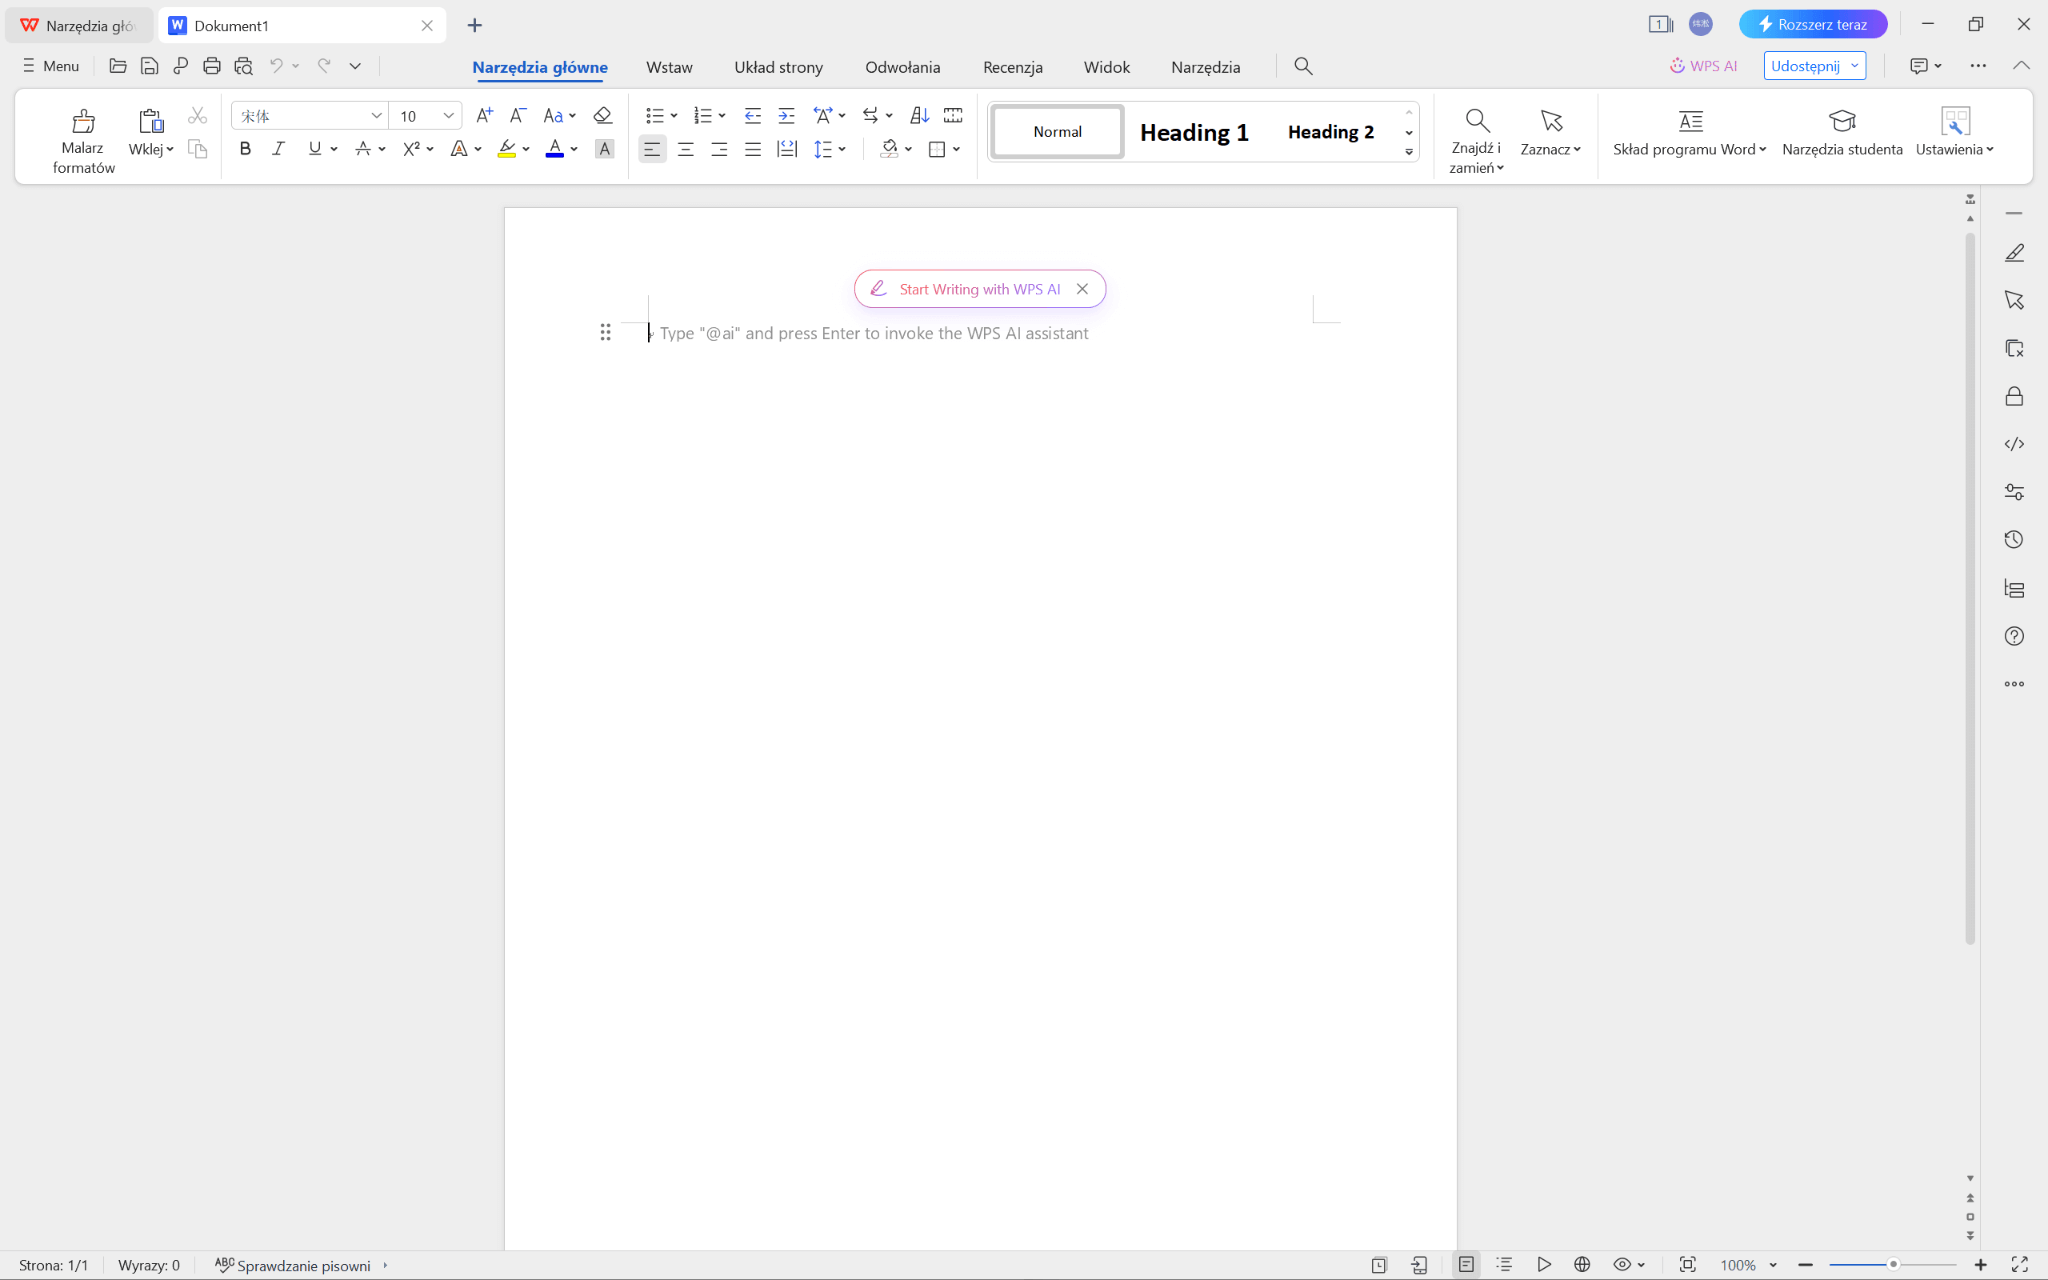This screenshot has width=2048, height=1280.
Task: Toggle the bulleted list formatting
Action: [x=655, y=115]
